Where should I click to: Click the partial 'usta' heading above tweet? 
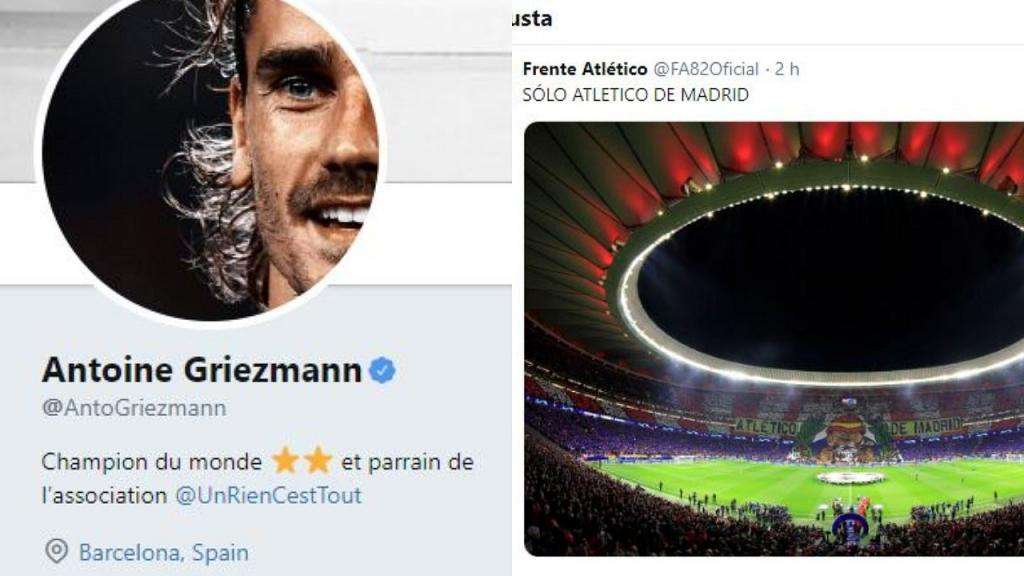point(533,19)
